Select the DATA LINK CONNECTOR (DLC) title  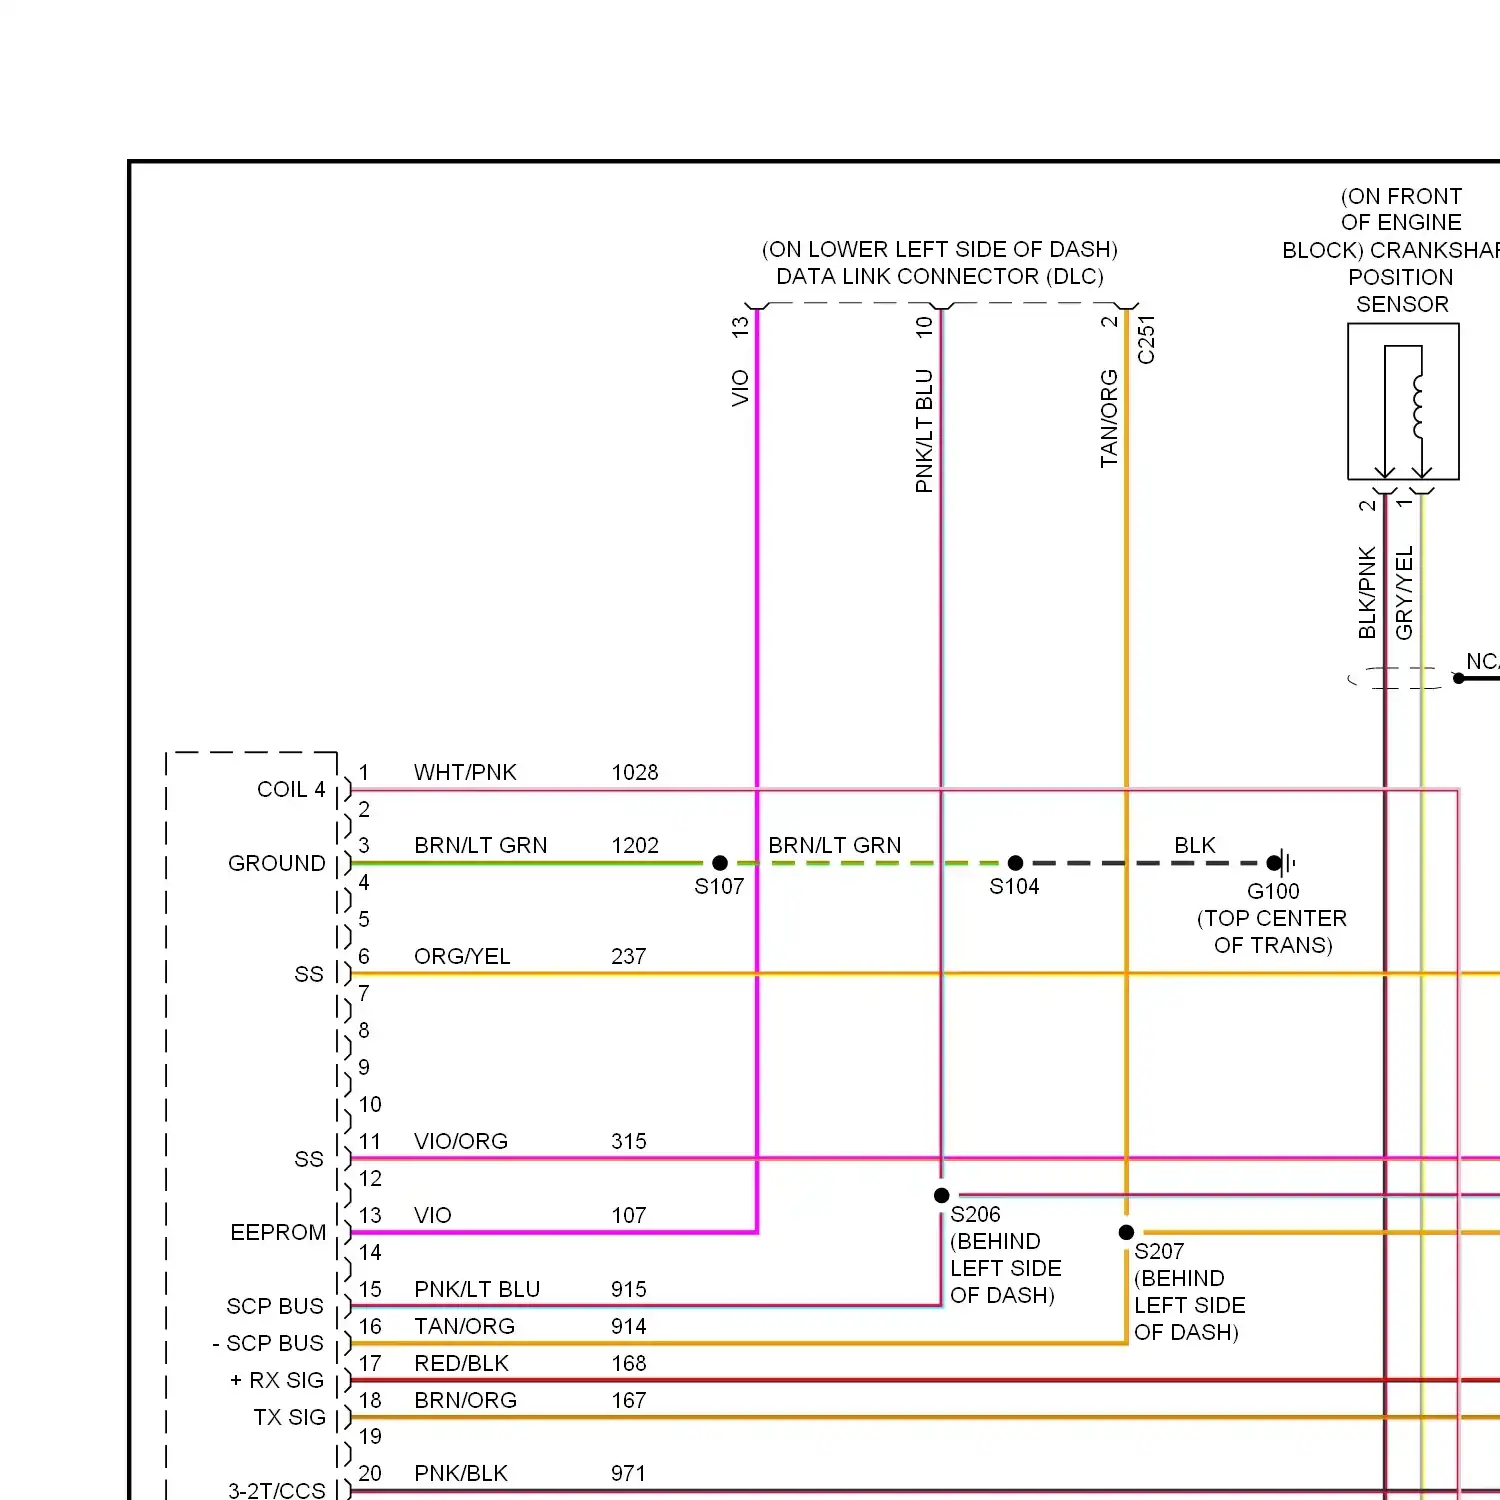(x=940, y=276)
